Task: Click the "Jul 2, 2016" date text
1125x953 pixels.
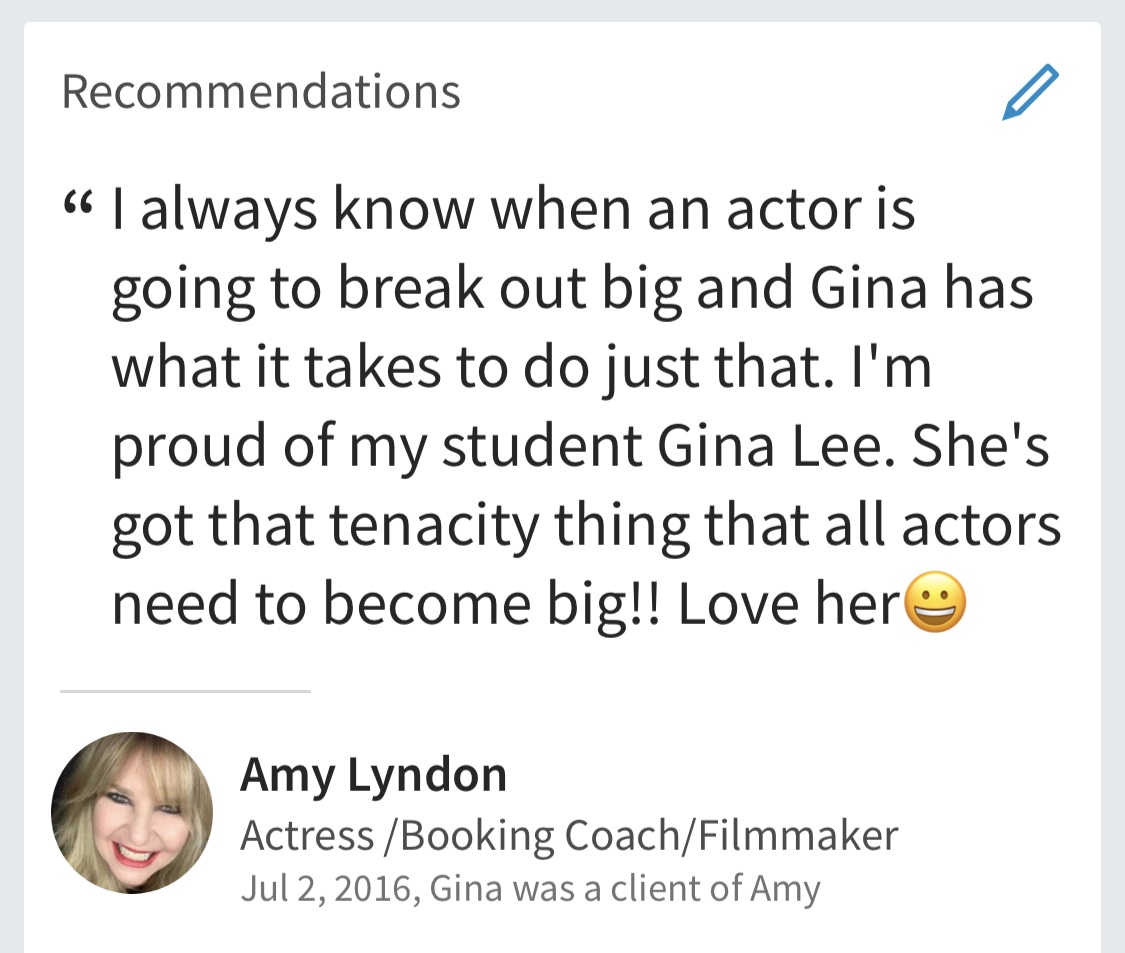Action: (326, 888)
